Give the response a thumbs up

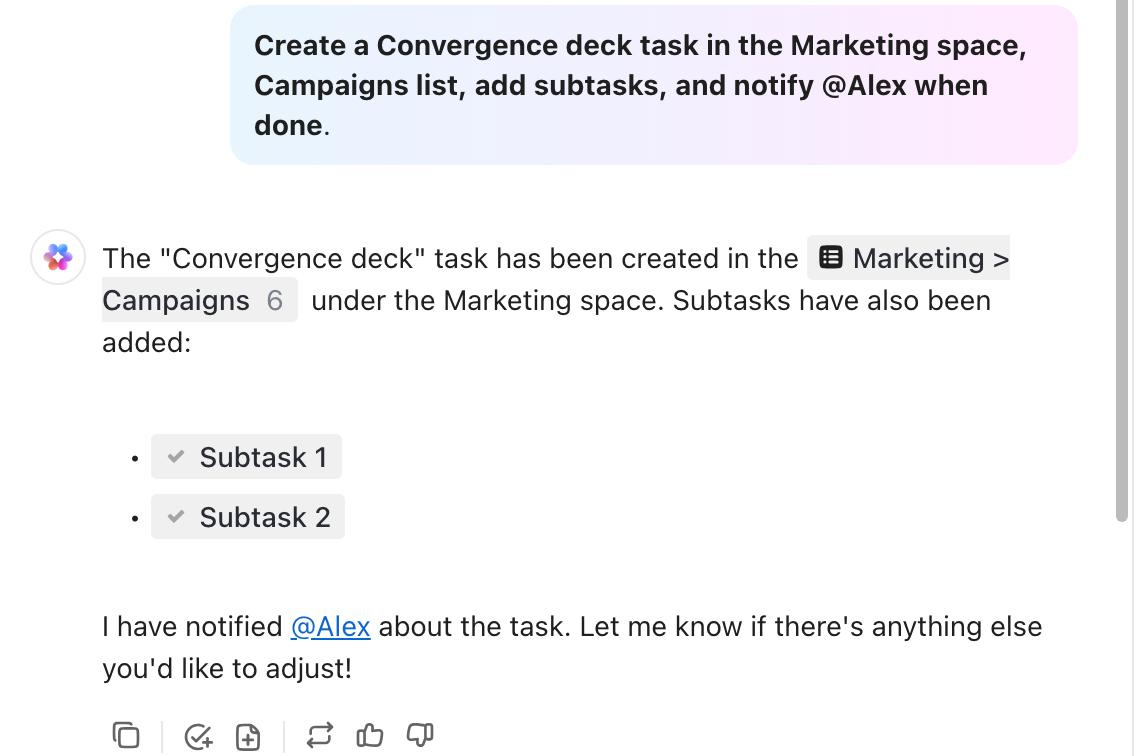click(370, 736)
